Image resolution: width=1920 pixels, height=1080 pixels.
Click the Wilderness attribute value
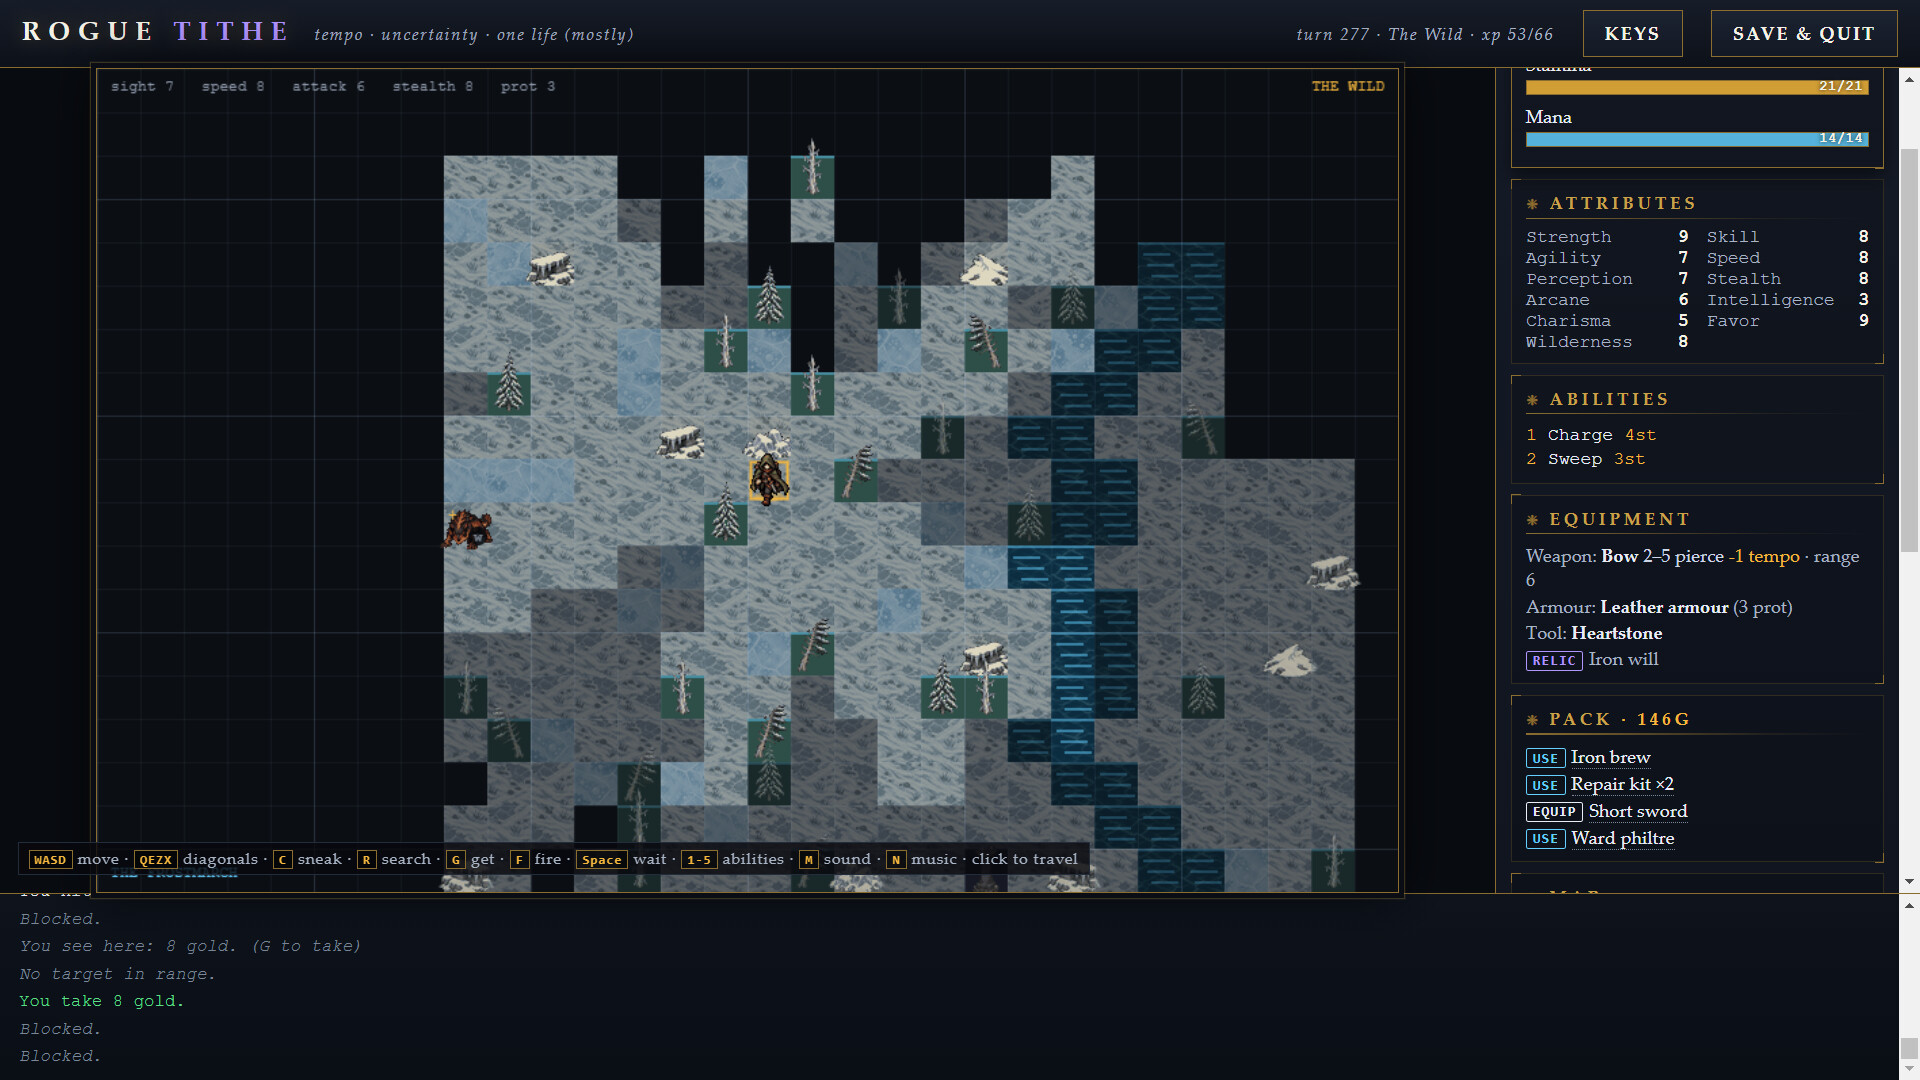click(x=1683, y=342)
